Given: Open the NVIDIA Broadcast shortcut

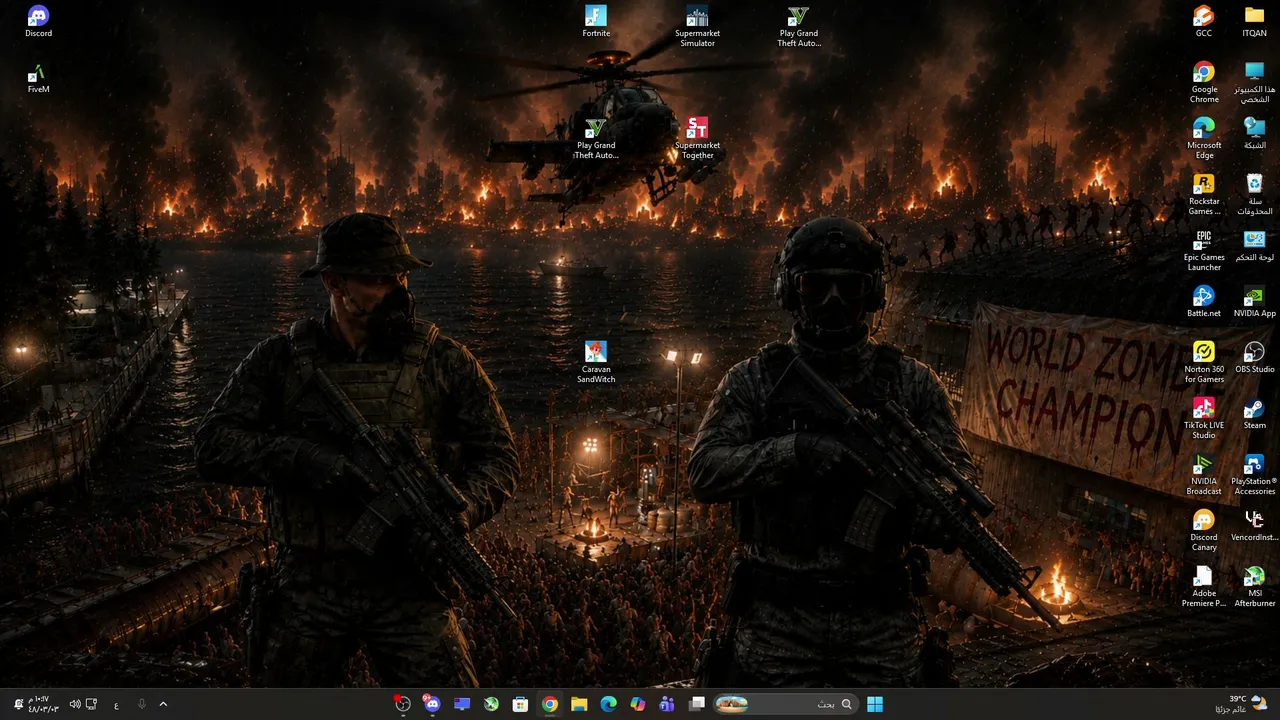Looking at the screenshot, I should (1204, 475).
